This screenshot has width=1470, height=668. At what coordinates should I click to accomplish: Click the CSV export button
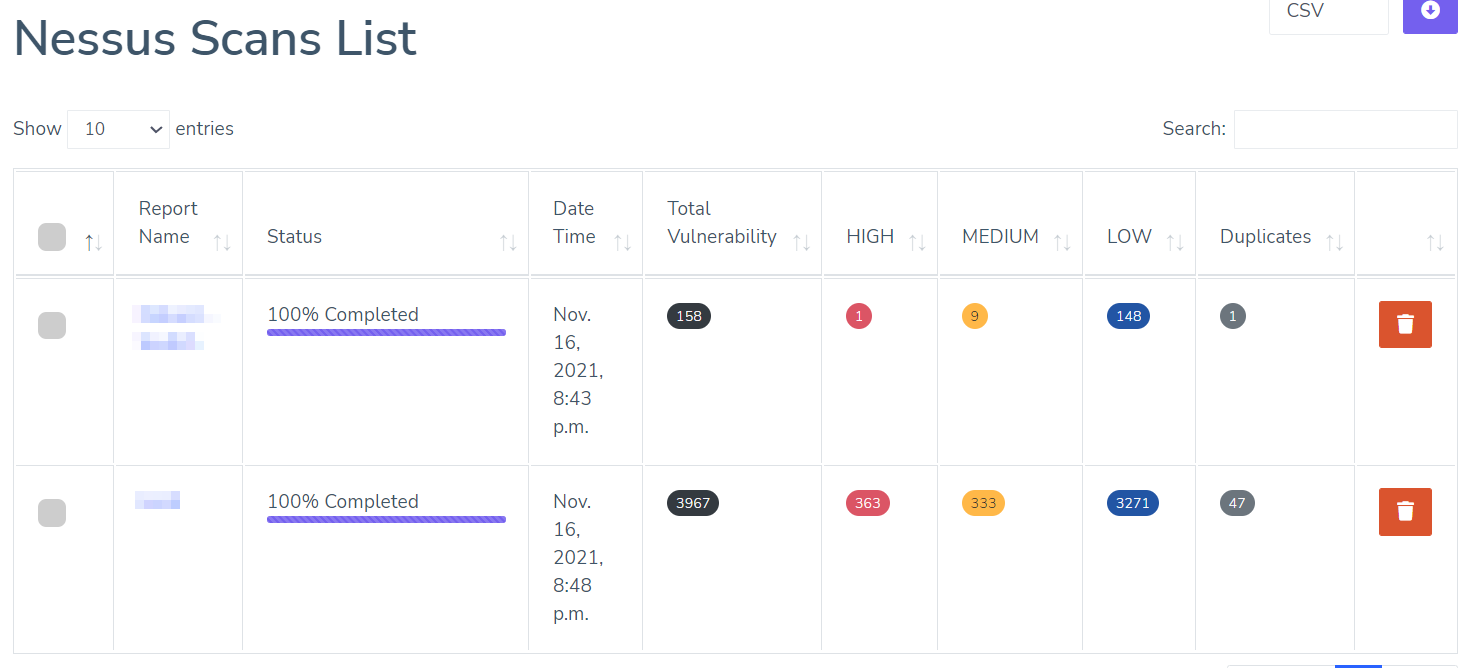pos(1328,13)
